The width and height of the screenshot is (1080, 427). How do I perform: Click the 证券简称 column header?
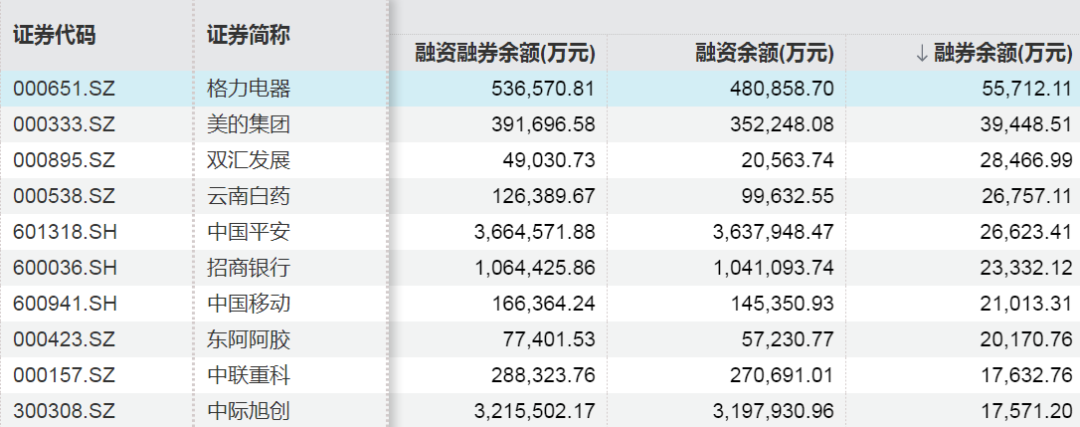(x=249, y=35)
